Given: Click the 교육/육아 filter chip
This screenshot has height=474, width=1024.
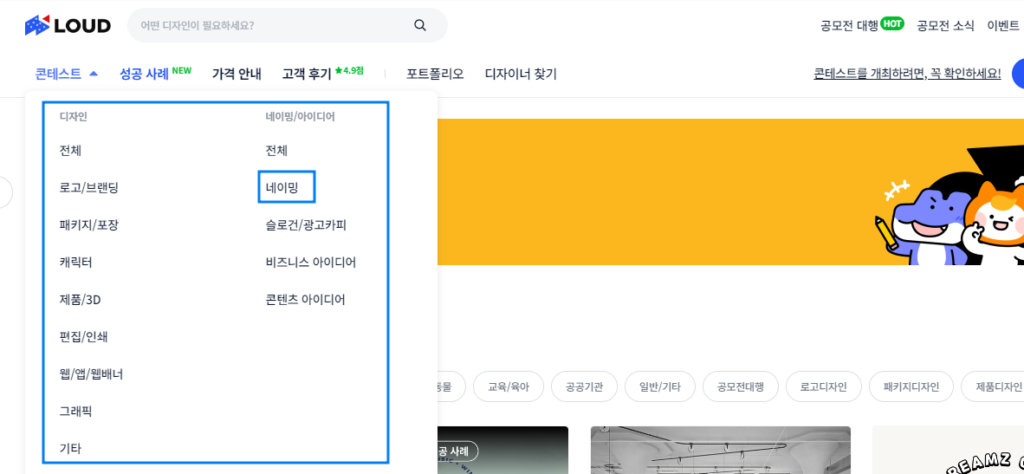Looking at the screenshot, I should 508,387.
